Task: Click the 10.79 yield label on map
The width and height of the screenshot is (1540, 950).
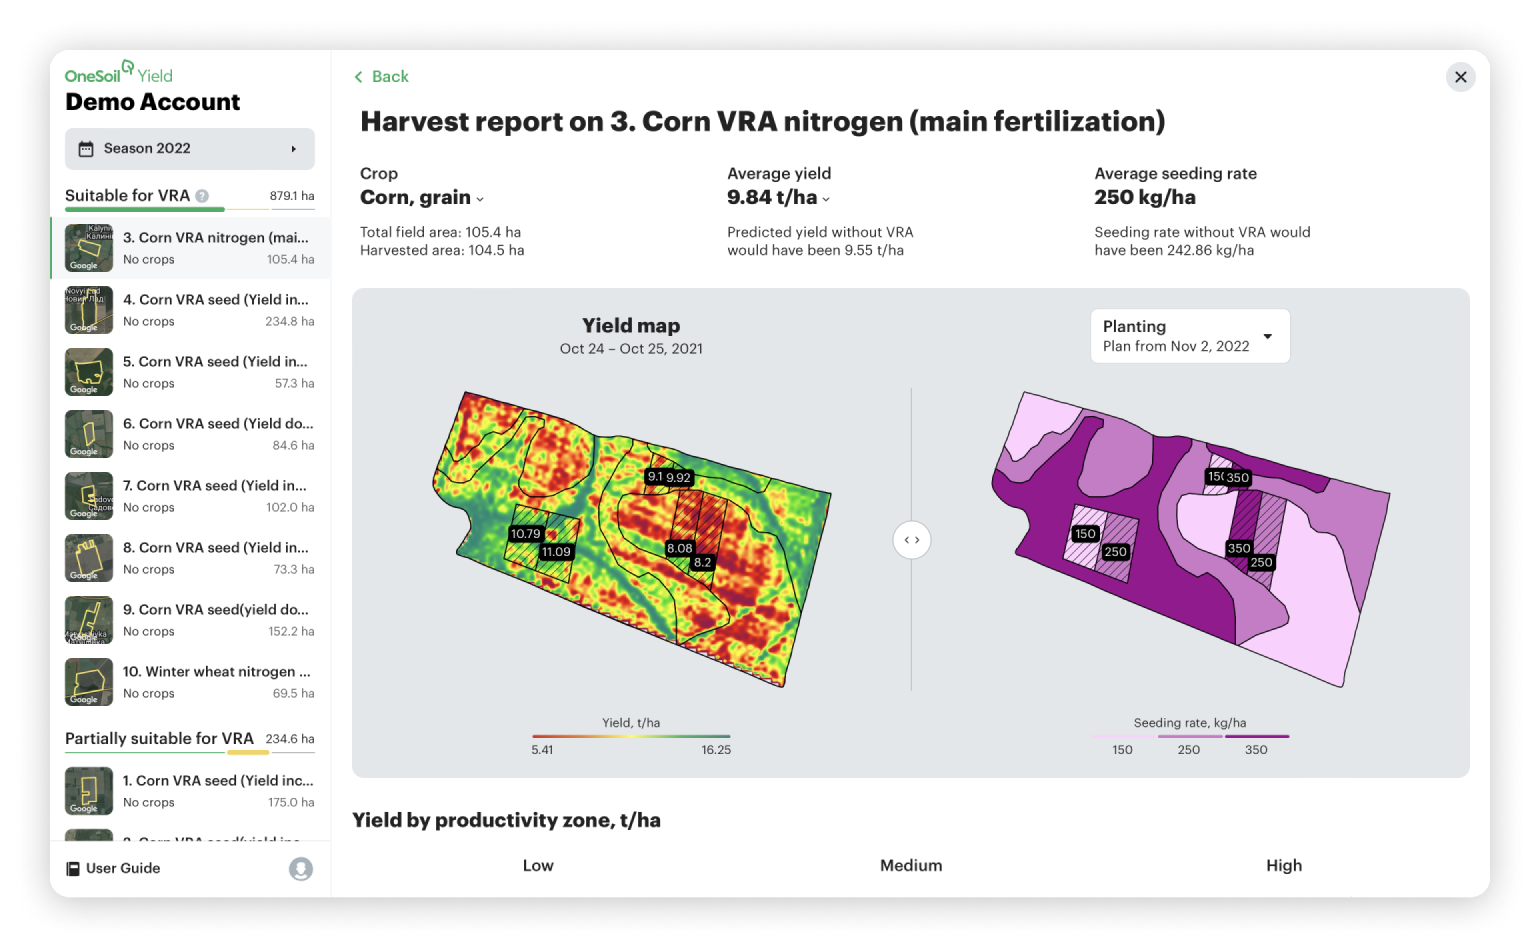Action: pyautogui.click(x=525, y=534)
